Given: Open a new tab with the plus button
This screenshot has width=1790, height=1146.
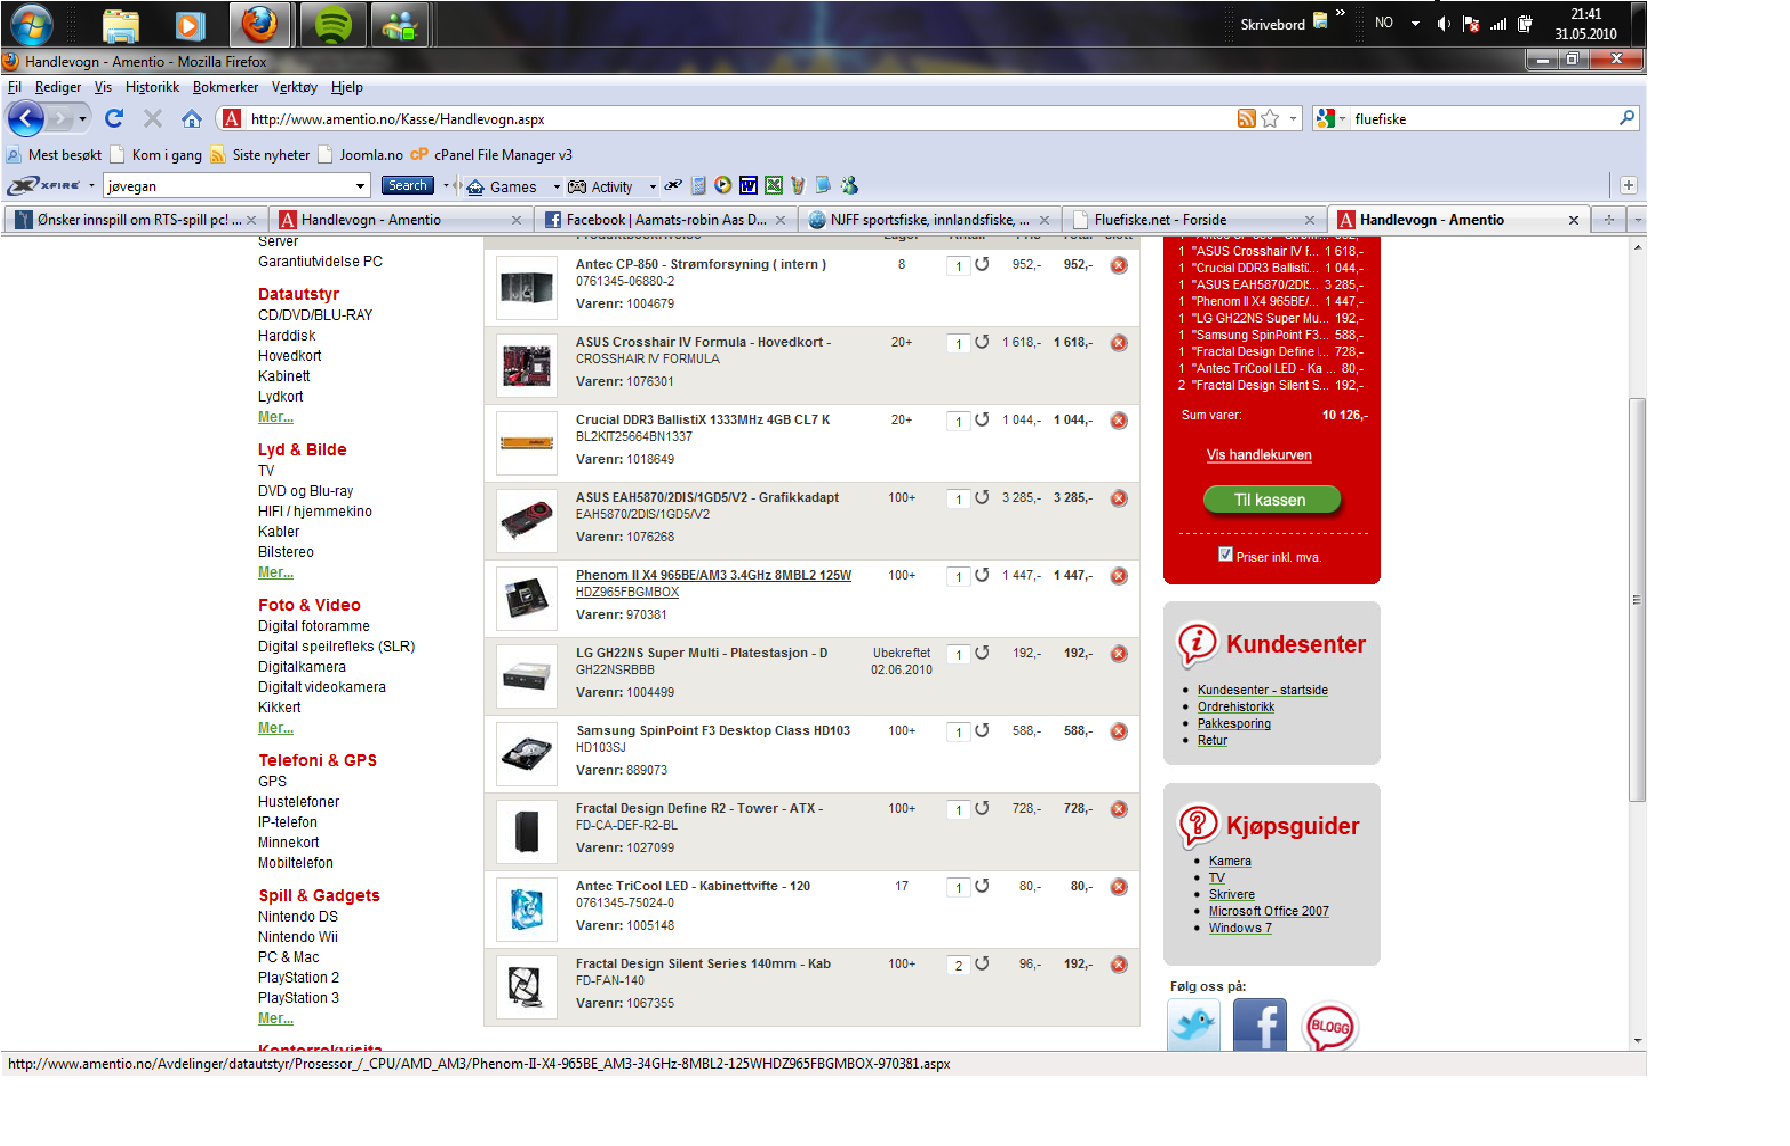Looking at the screenshot, I should tap(1609, 220).
